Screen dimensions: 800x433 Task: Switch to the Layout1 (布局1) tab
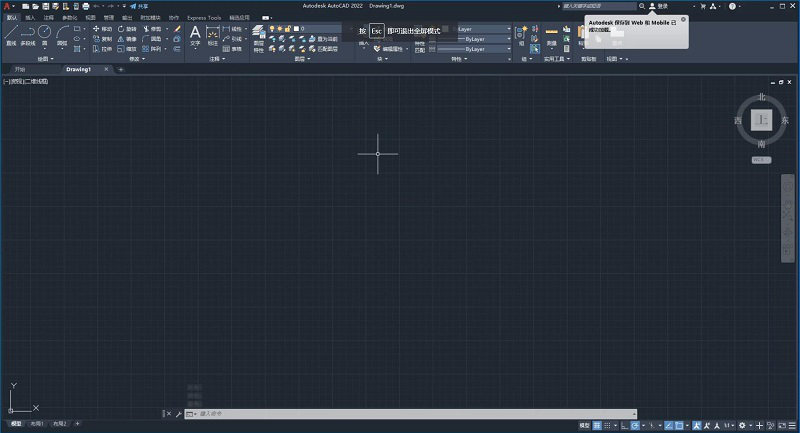coord(37,424)
